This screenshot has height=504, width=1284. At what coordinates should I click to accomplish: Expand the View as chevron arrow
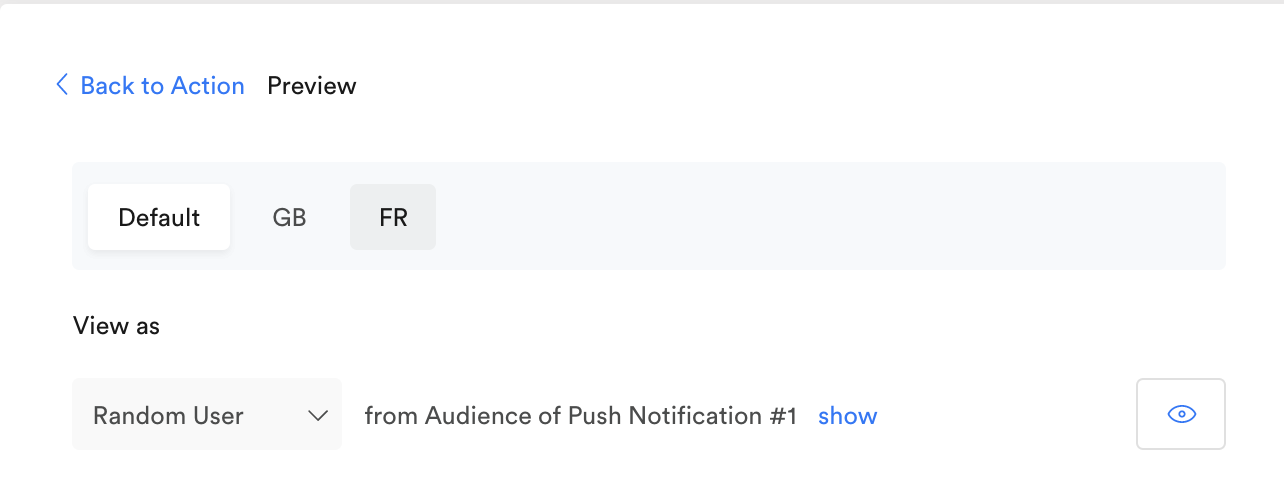tap(318, 415)
